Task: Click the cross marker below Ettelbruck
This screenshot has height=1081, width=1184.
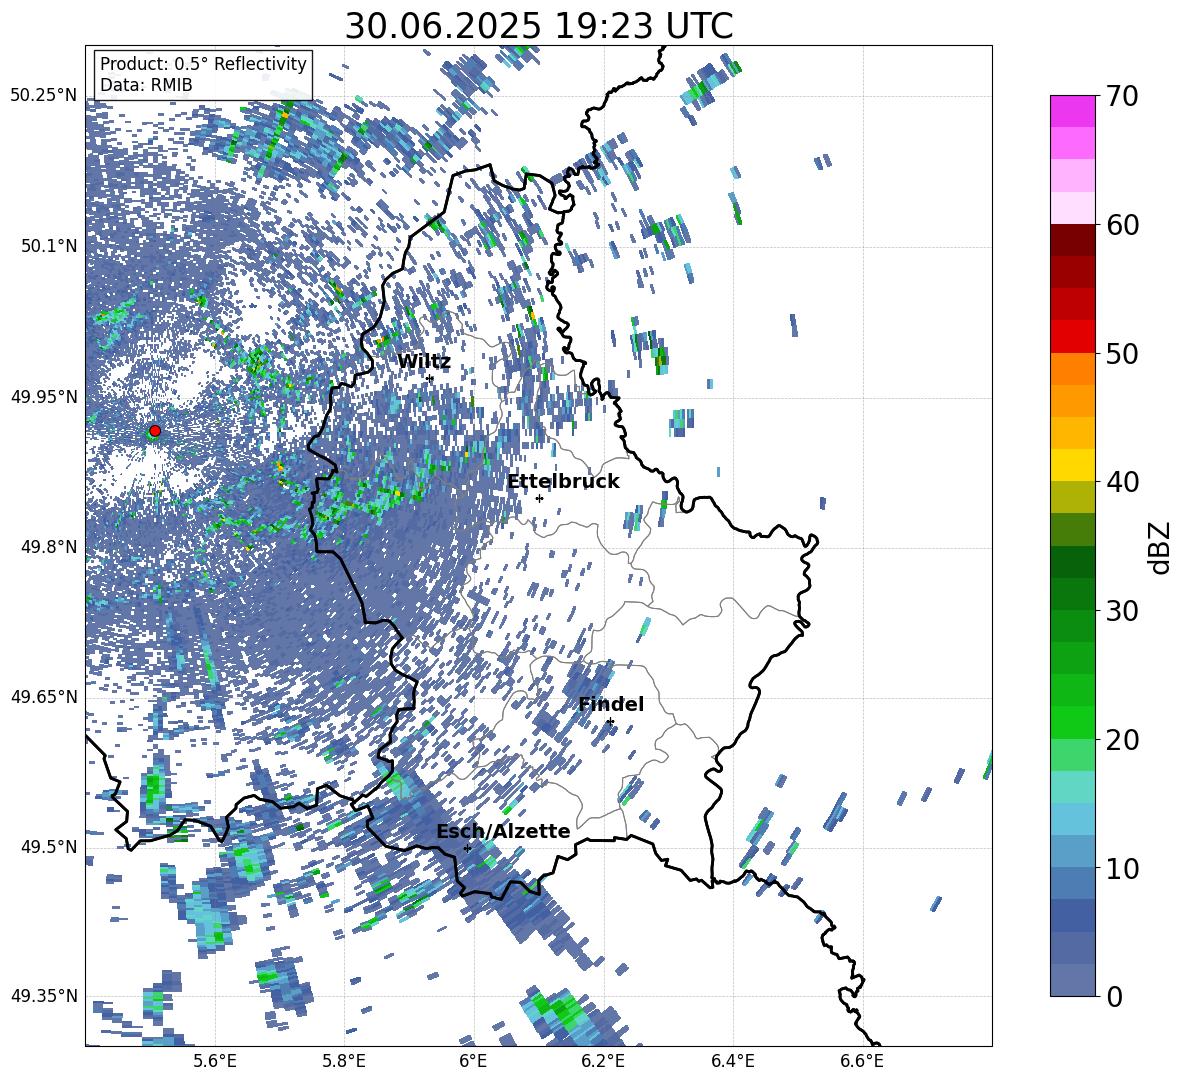Action: [539, 498]
